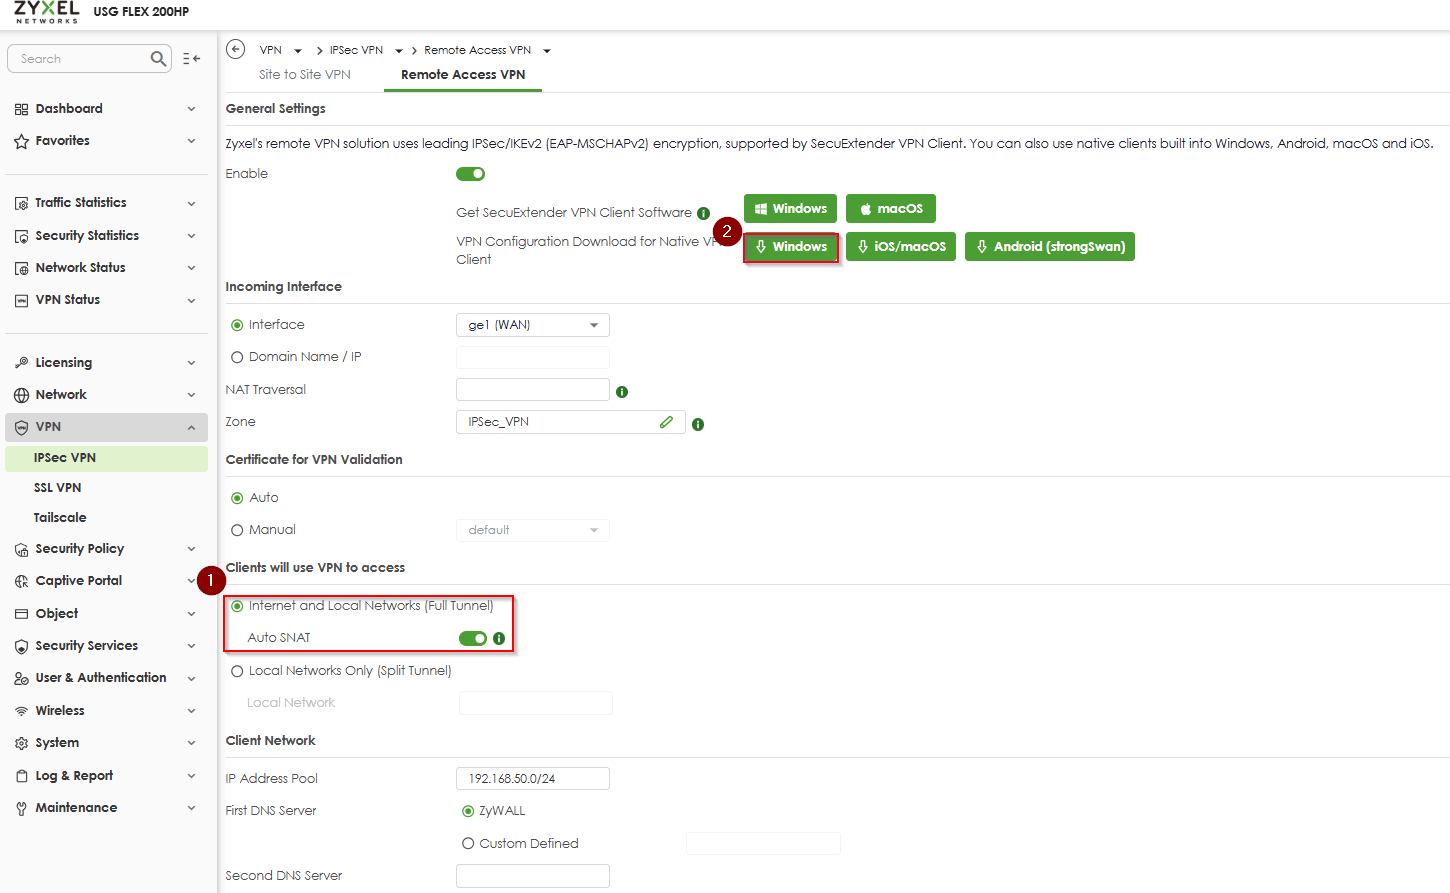The width and height of the screenshot is (1450, 893).
Task: Click the IP Address Pool field
Action: 532,779
